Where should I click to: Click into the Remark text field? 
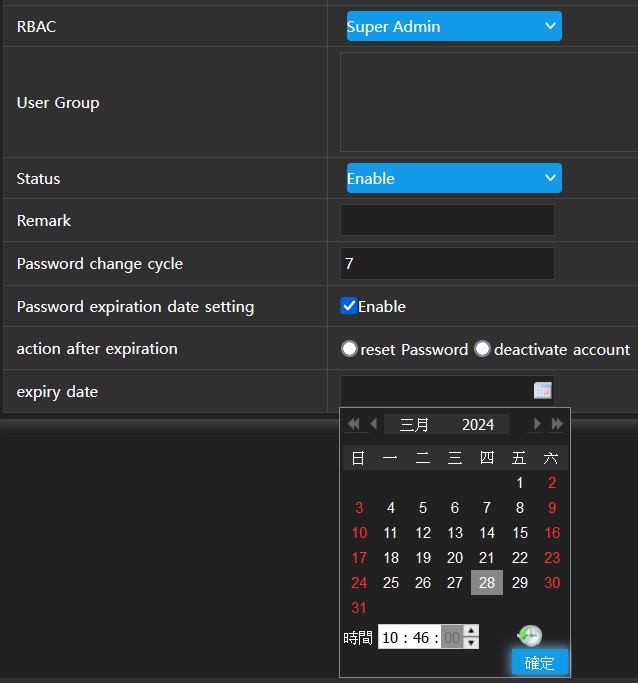tap(447, 221)
